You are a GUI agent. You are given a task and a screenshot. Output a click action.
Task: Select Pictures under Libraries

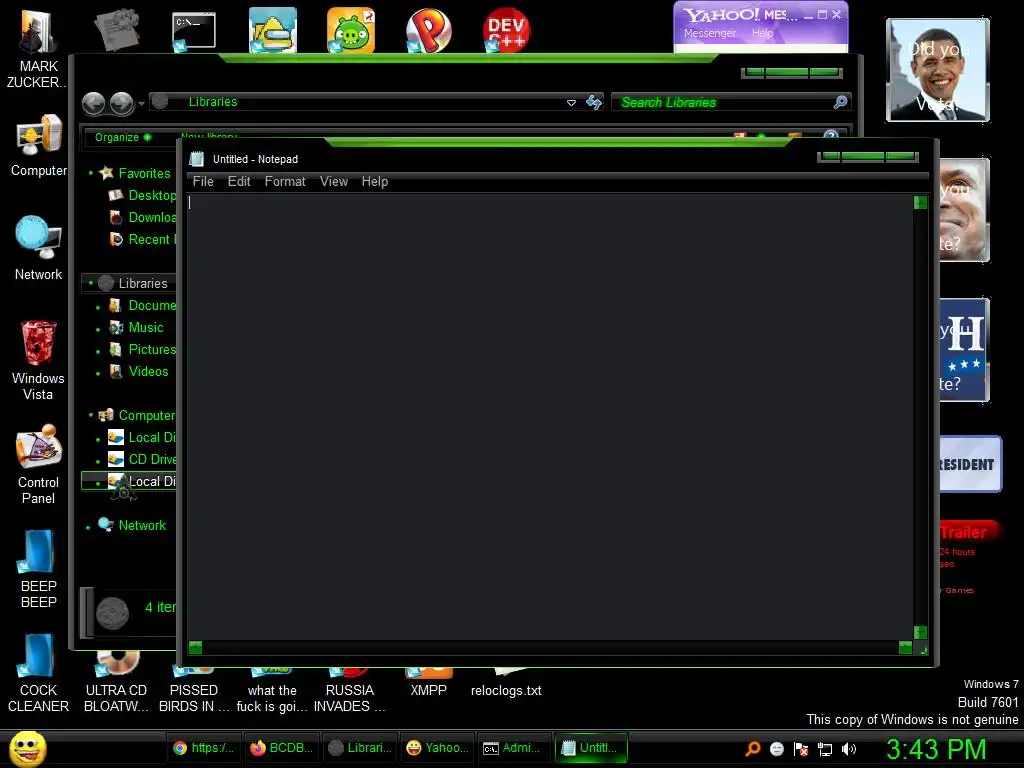coord(144,349)
